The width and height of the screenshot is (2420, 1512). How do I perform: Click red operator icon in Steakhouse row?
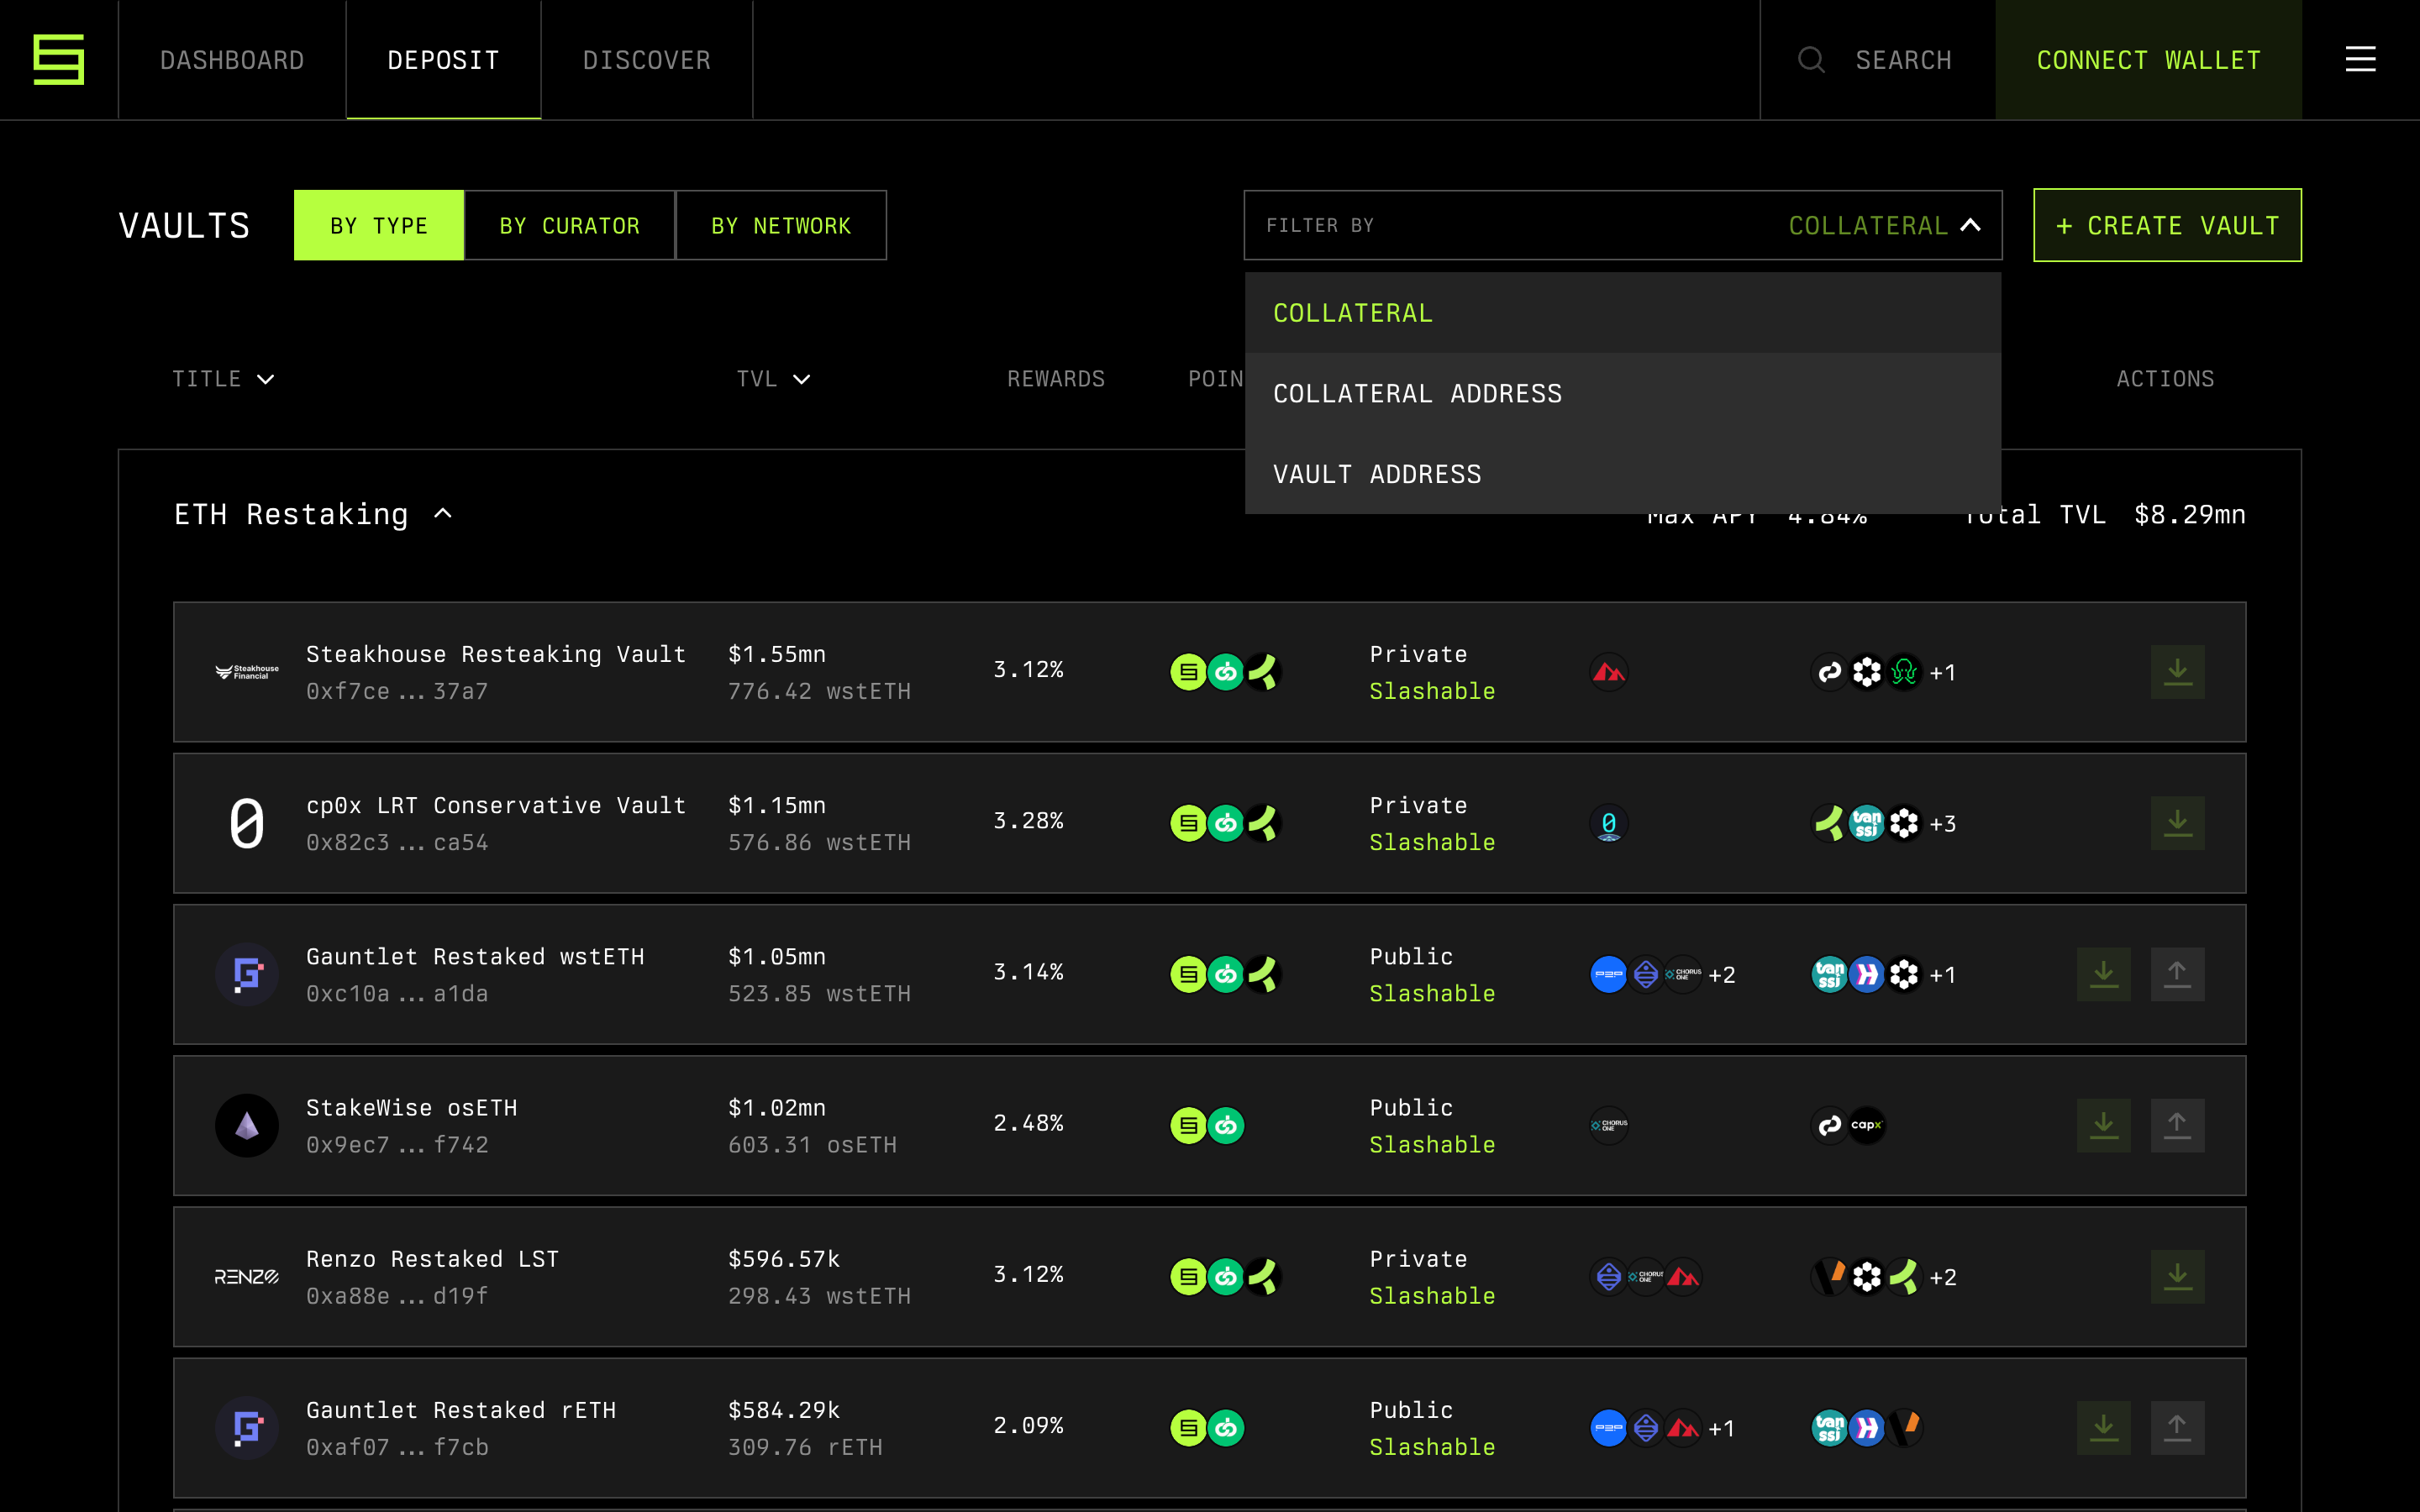[x=1609, y=672]
